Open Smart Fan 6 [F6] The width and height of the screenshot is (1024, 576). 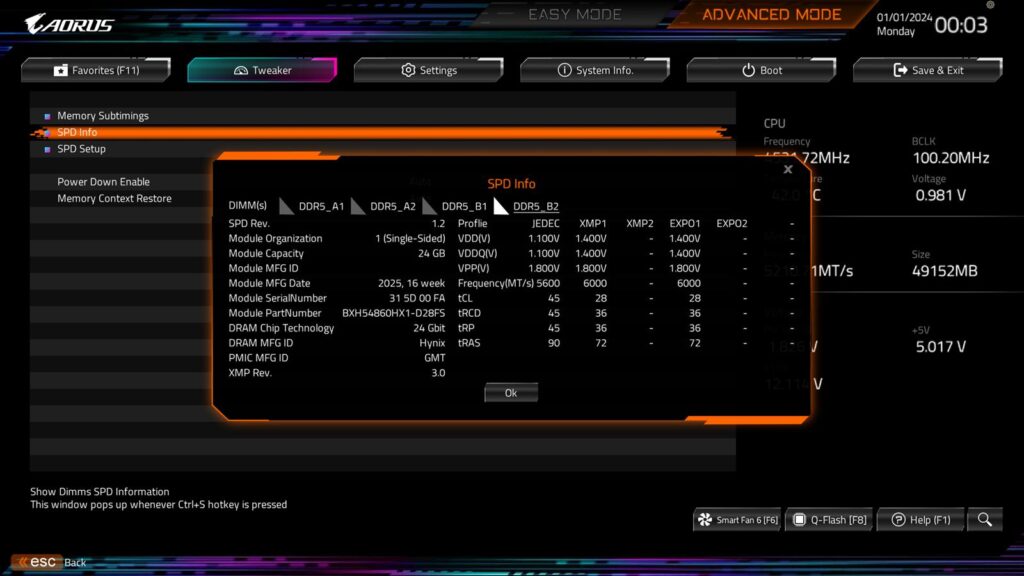coord(737,520)
